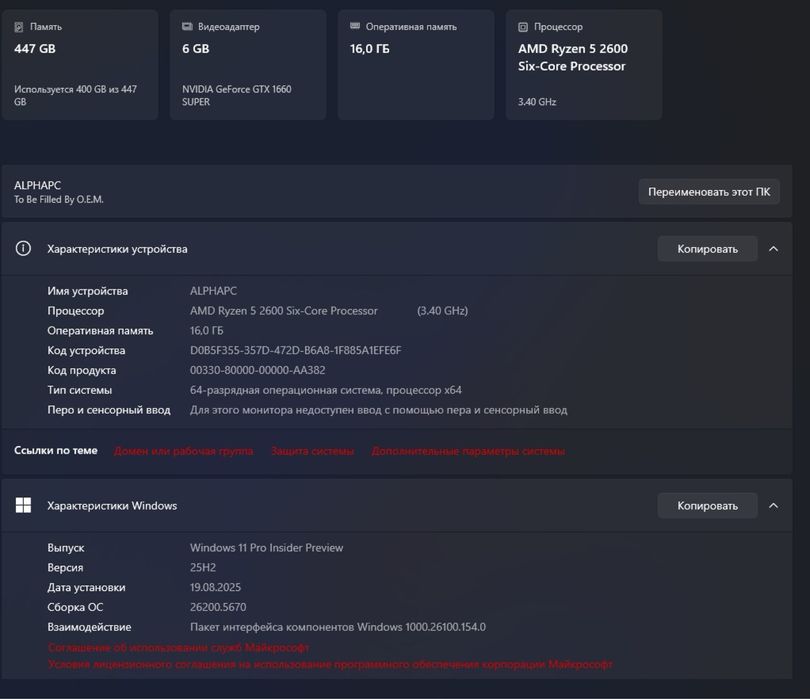The height and width of the screenshot is (699, 810).
Task: Click the AMD Ryzen 5 2600 Six-Core Processor value
Action: click(x=284, y=310)
